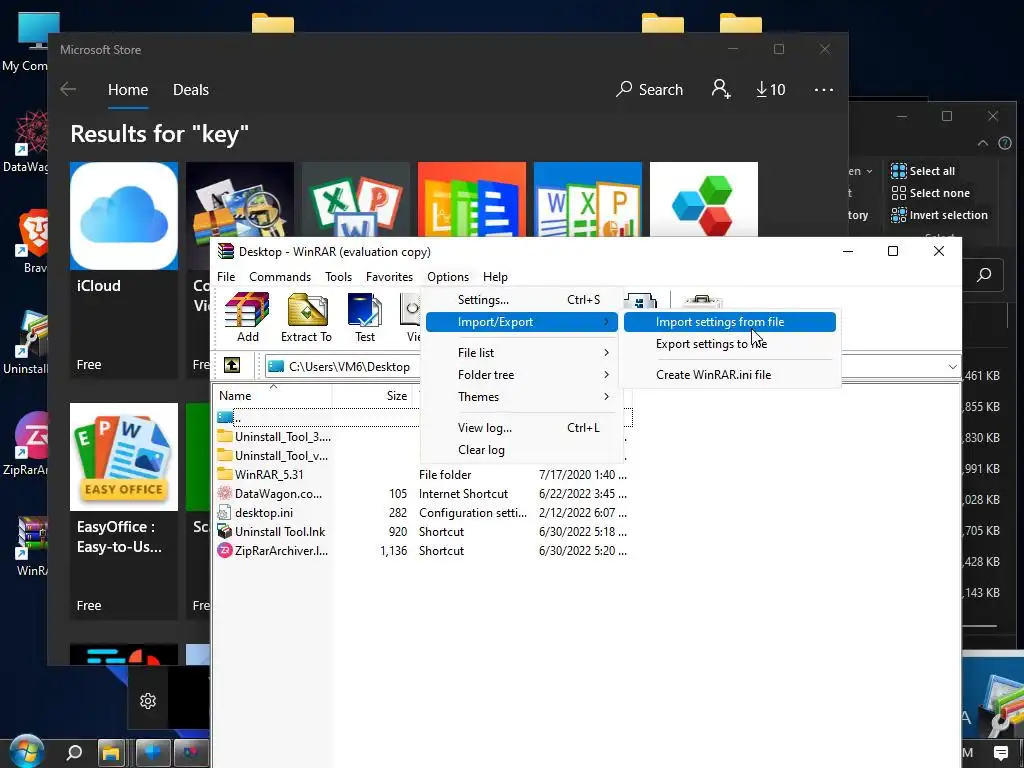Screen dimensions: 1024x768
Task: Open the Commands menu in WinRAR
Action: (280, 277)
